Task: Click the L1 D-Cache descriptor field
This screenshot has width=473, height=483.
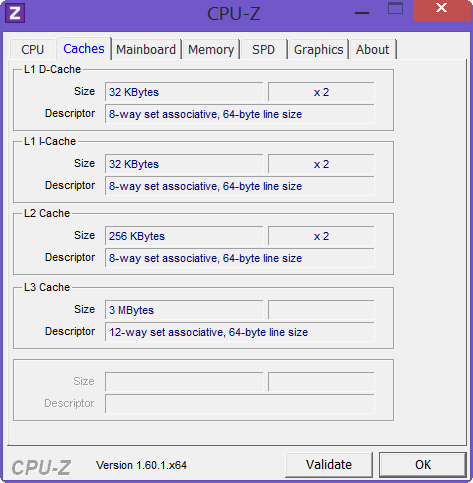Action: [240, 114]
